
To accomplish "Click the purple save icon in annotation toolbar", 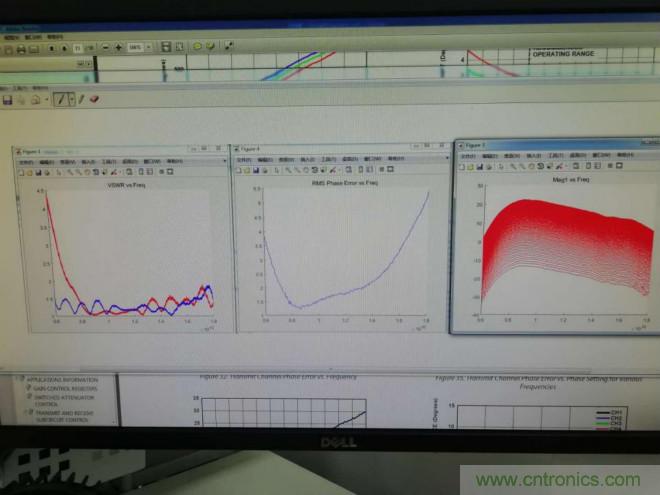I will (x=8, y=100).
